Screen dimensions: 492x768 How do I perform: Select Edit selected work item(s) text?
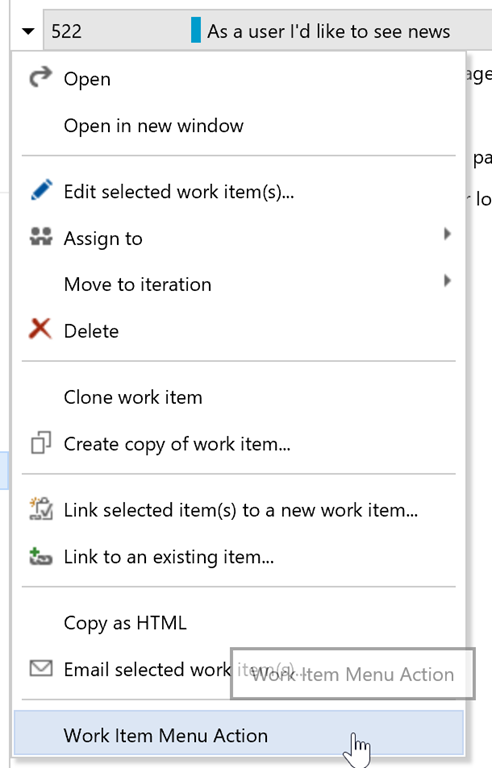click(x=179, y=192)
